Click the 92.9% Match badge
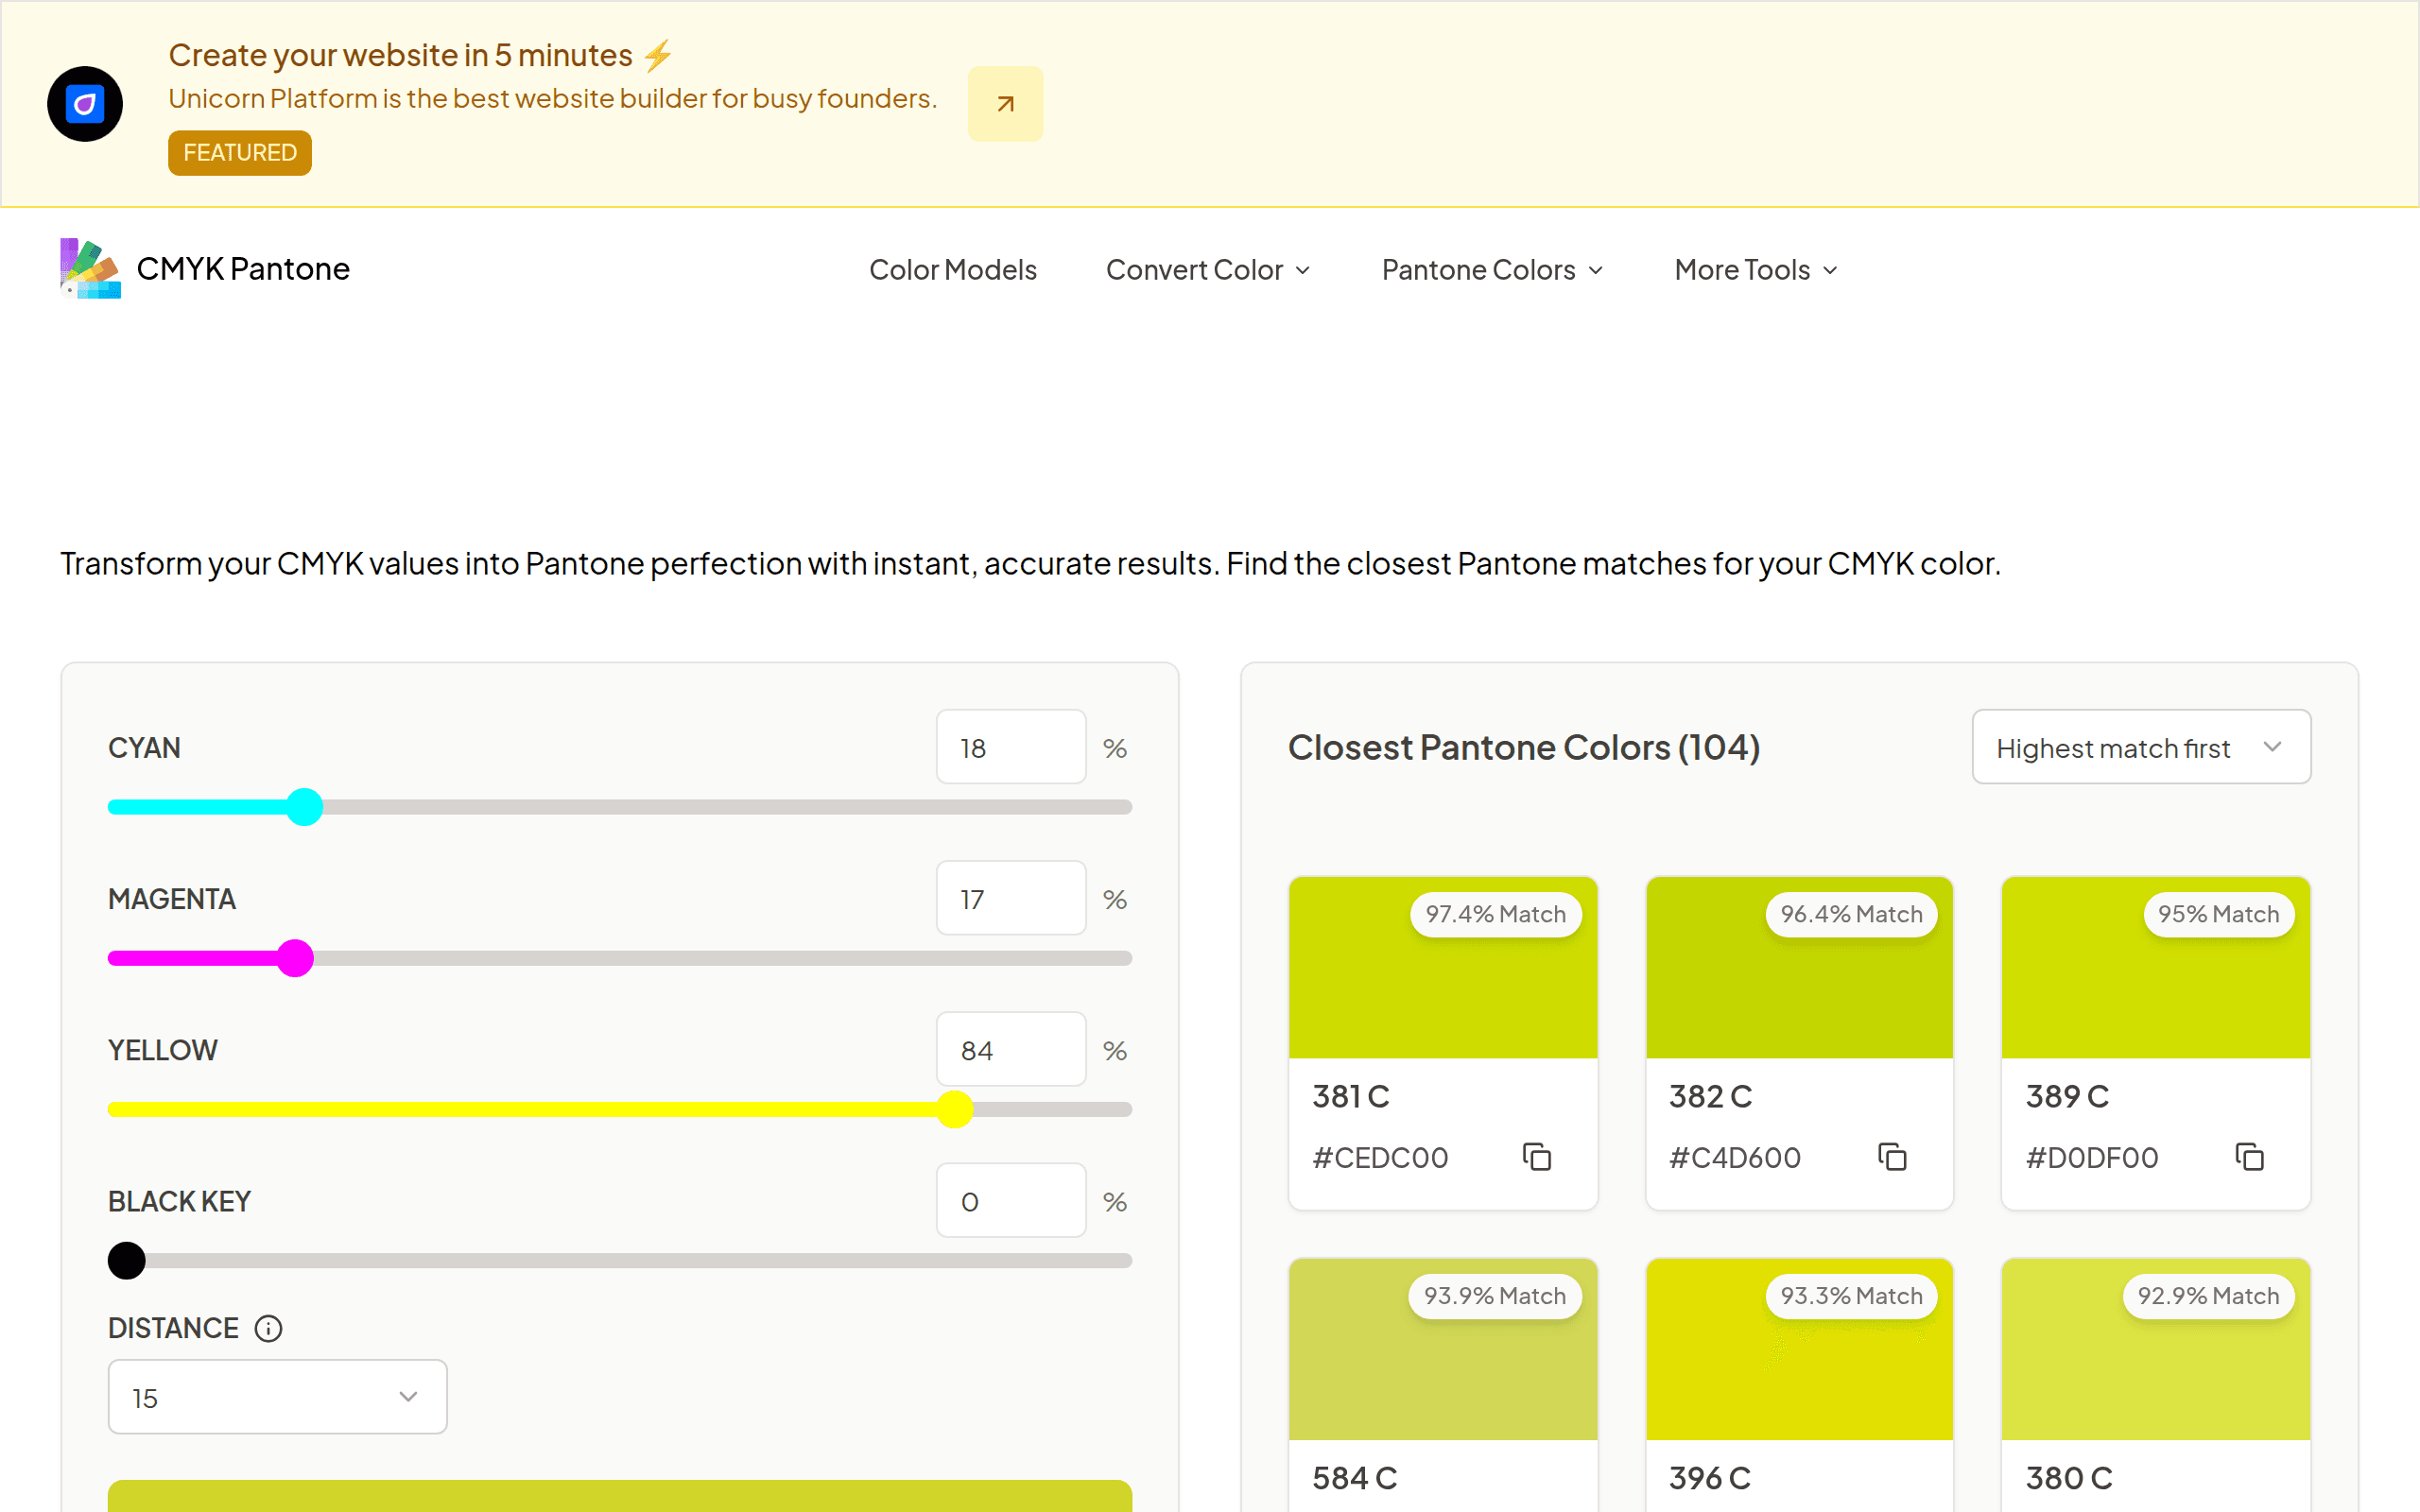Screen dimensions: 2420x1512 (2208, 1296)
